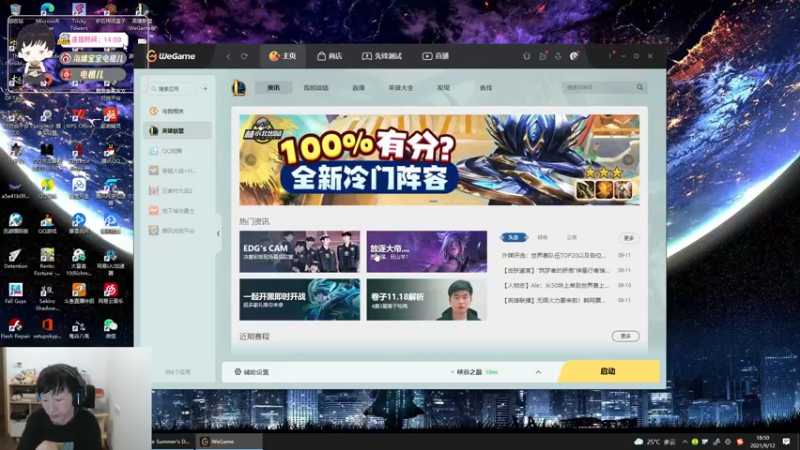The height and width of the screenshot is (450, 800).
Task: Select the active banner indicator dot
Action: tap(433, 201)
